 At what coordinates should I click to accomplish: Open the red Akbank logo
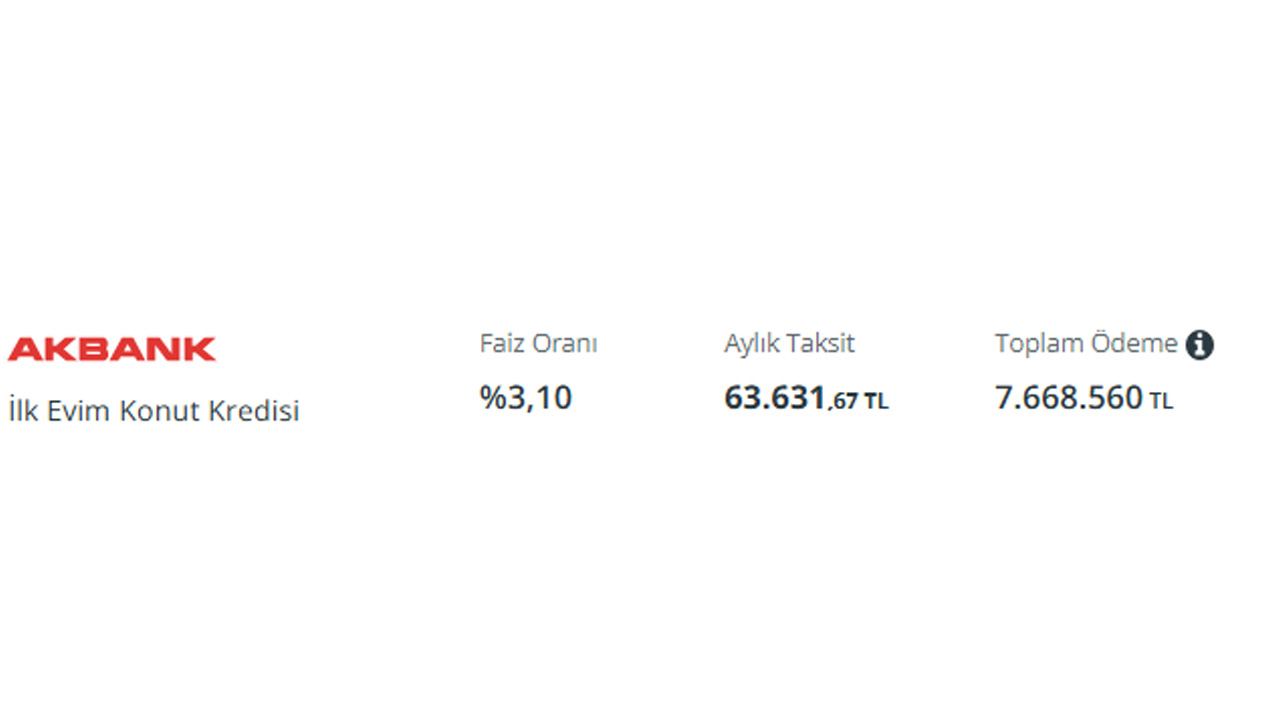[112, 349]
